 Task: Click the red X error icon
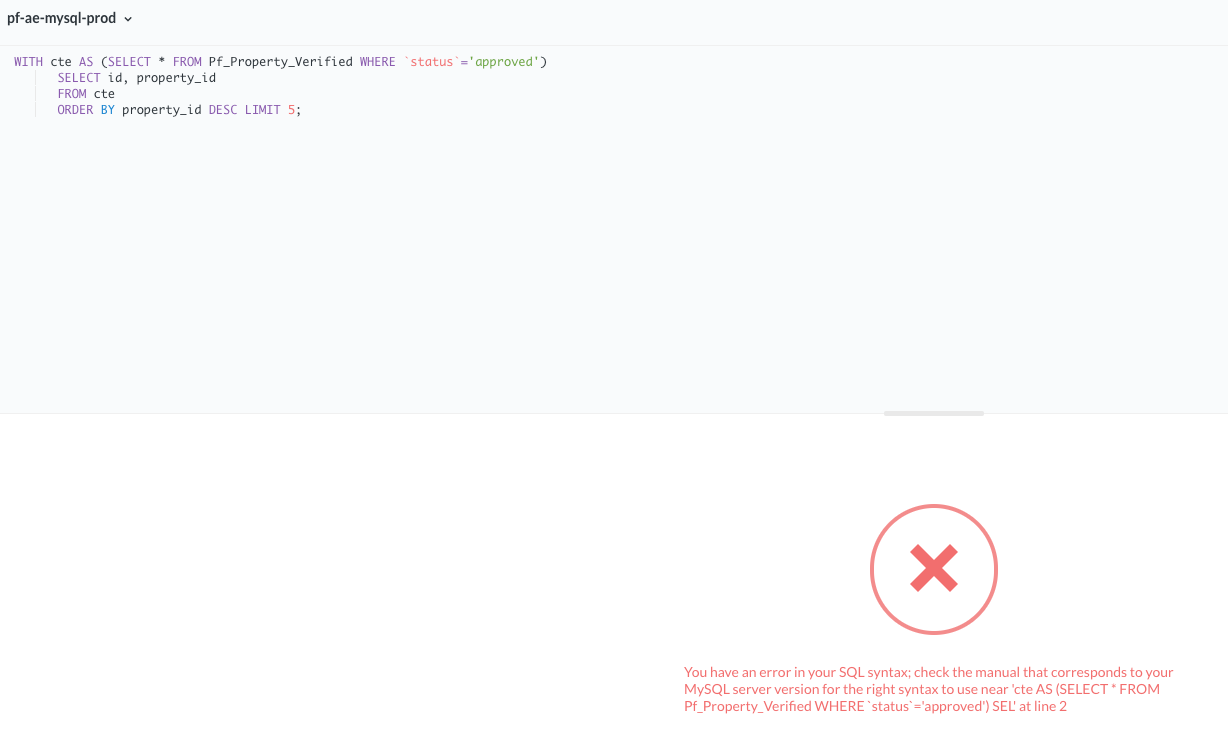pyautogui.click(x=933, y=569)
